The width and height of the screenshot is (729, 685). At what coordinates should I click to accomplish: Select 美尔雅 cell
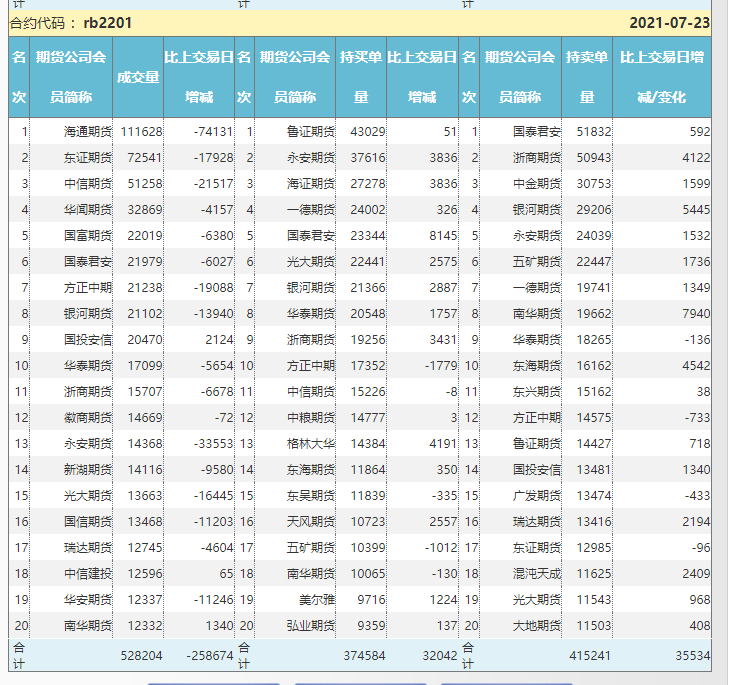point(317,600)
